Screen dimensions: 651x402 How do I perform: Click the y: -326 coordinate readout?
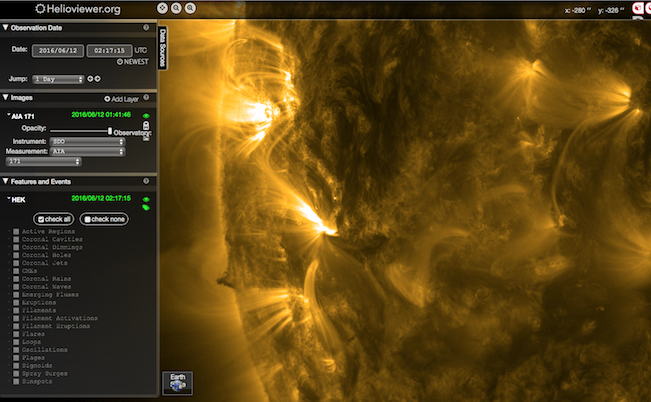tap(611, 10)
